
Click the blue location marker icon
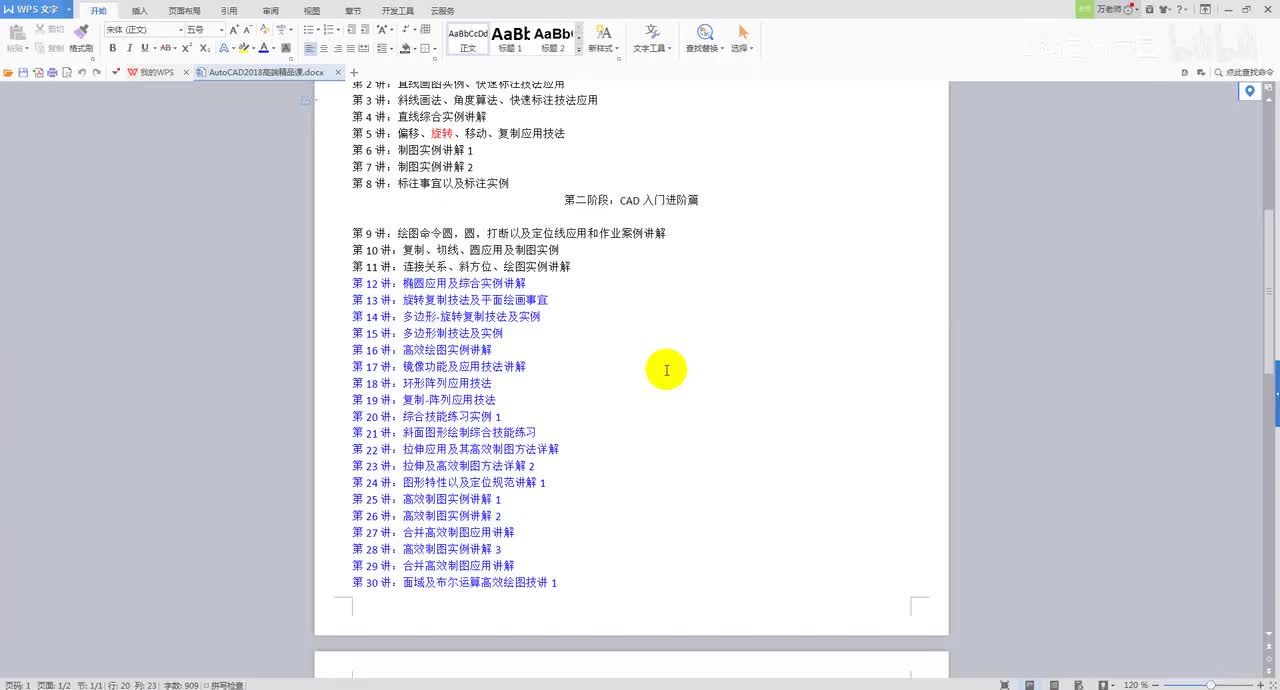coord(1249,91)
